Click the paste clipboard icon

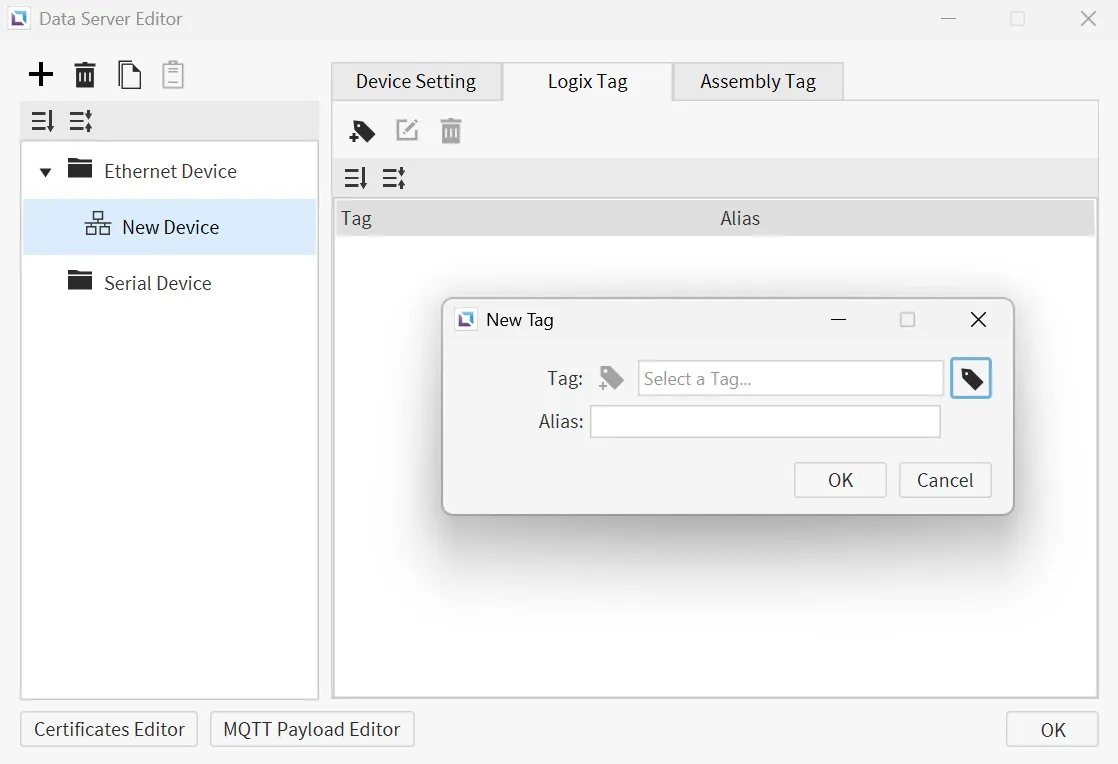173,75
